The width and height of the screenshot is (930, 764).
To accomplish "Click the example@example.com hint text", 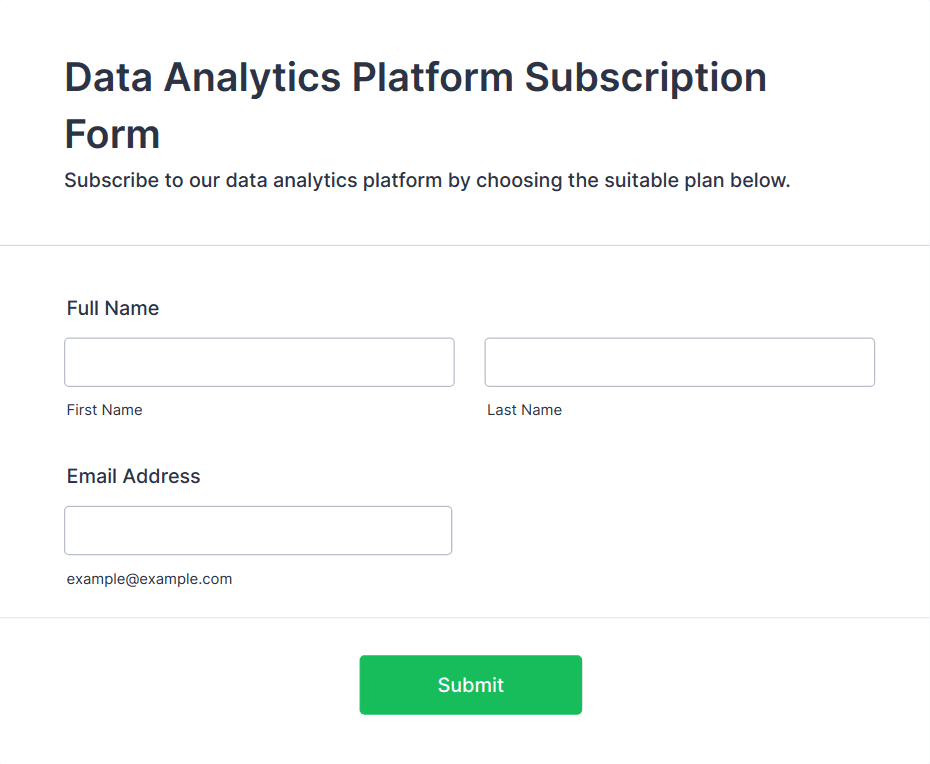I will coord(149,579).
